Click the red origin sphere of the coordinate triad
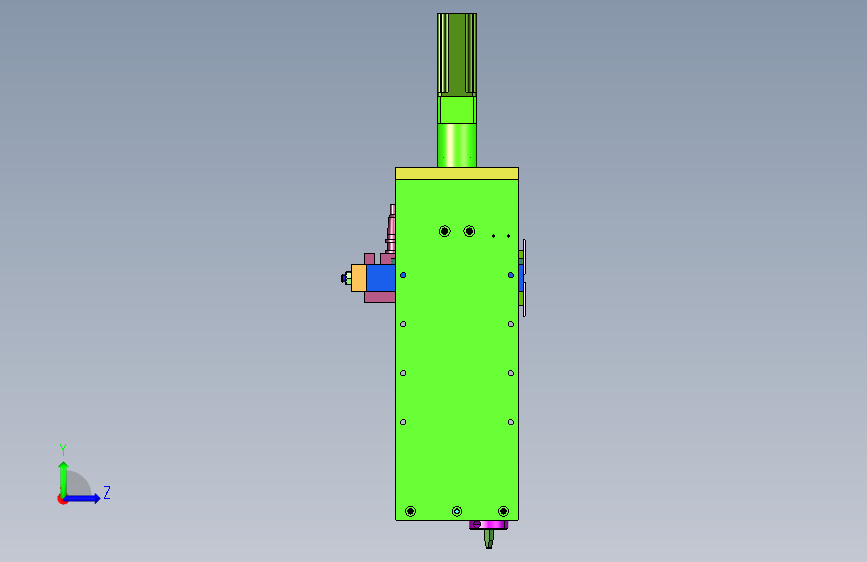Viewport: 867px width, 562px height. point(62,499)
